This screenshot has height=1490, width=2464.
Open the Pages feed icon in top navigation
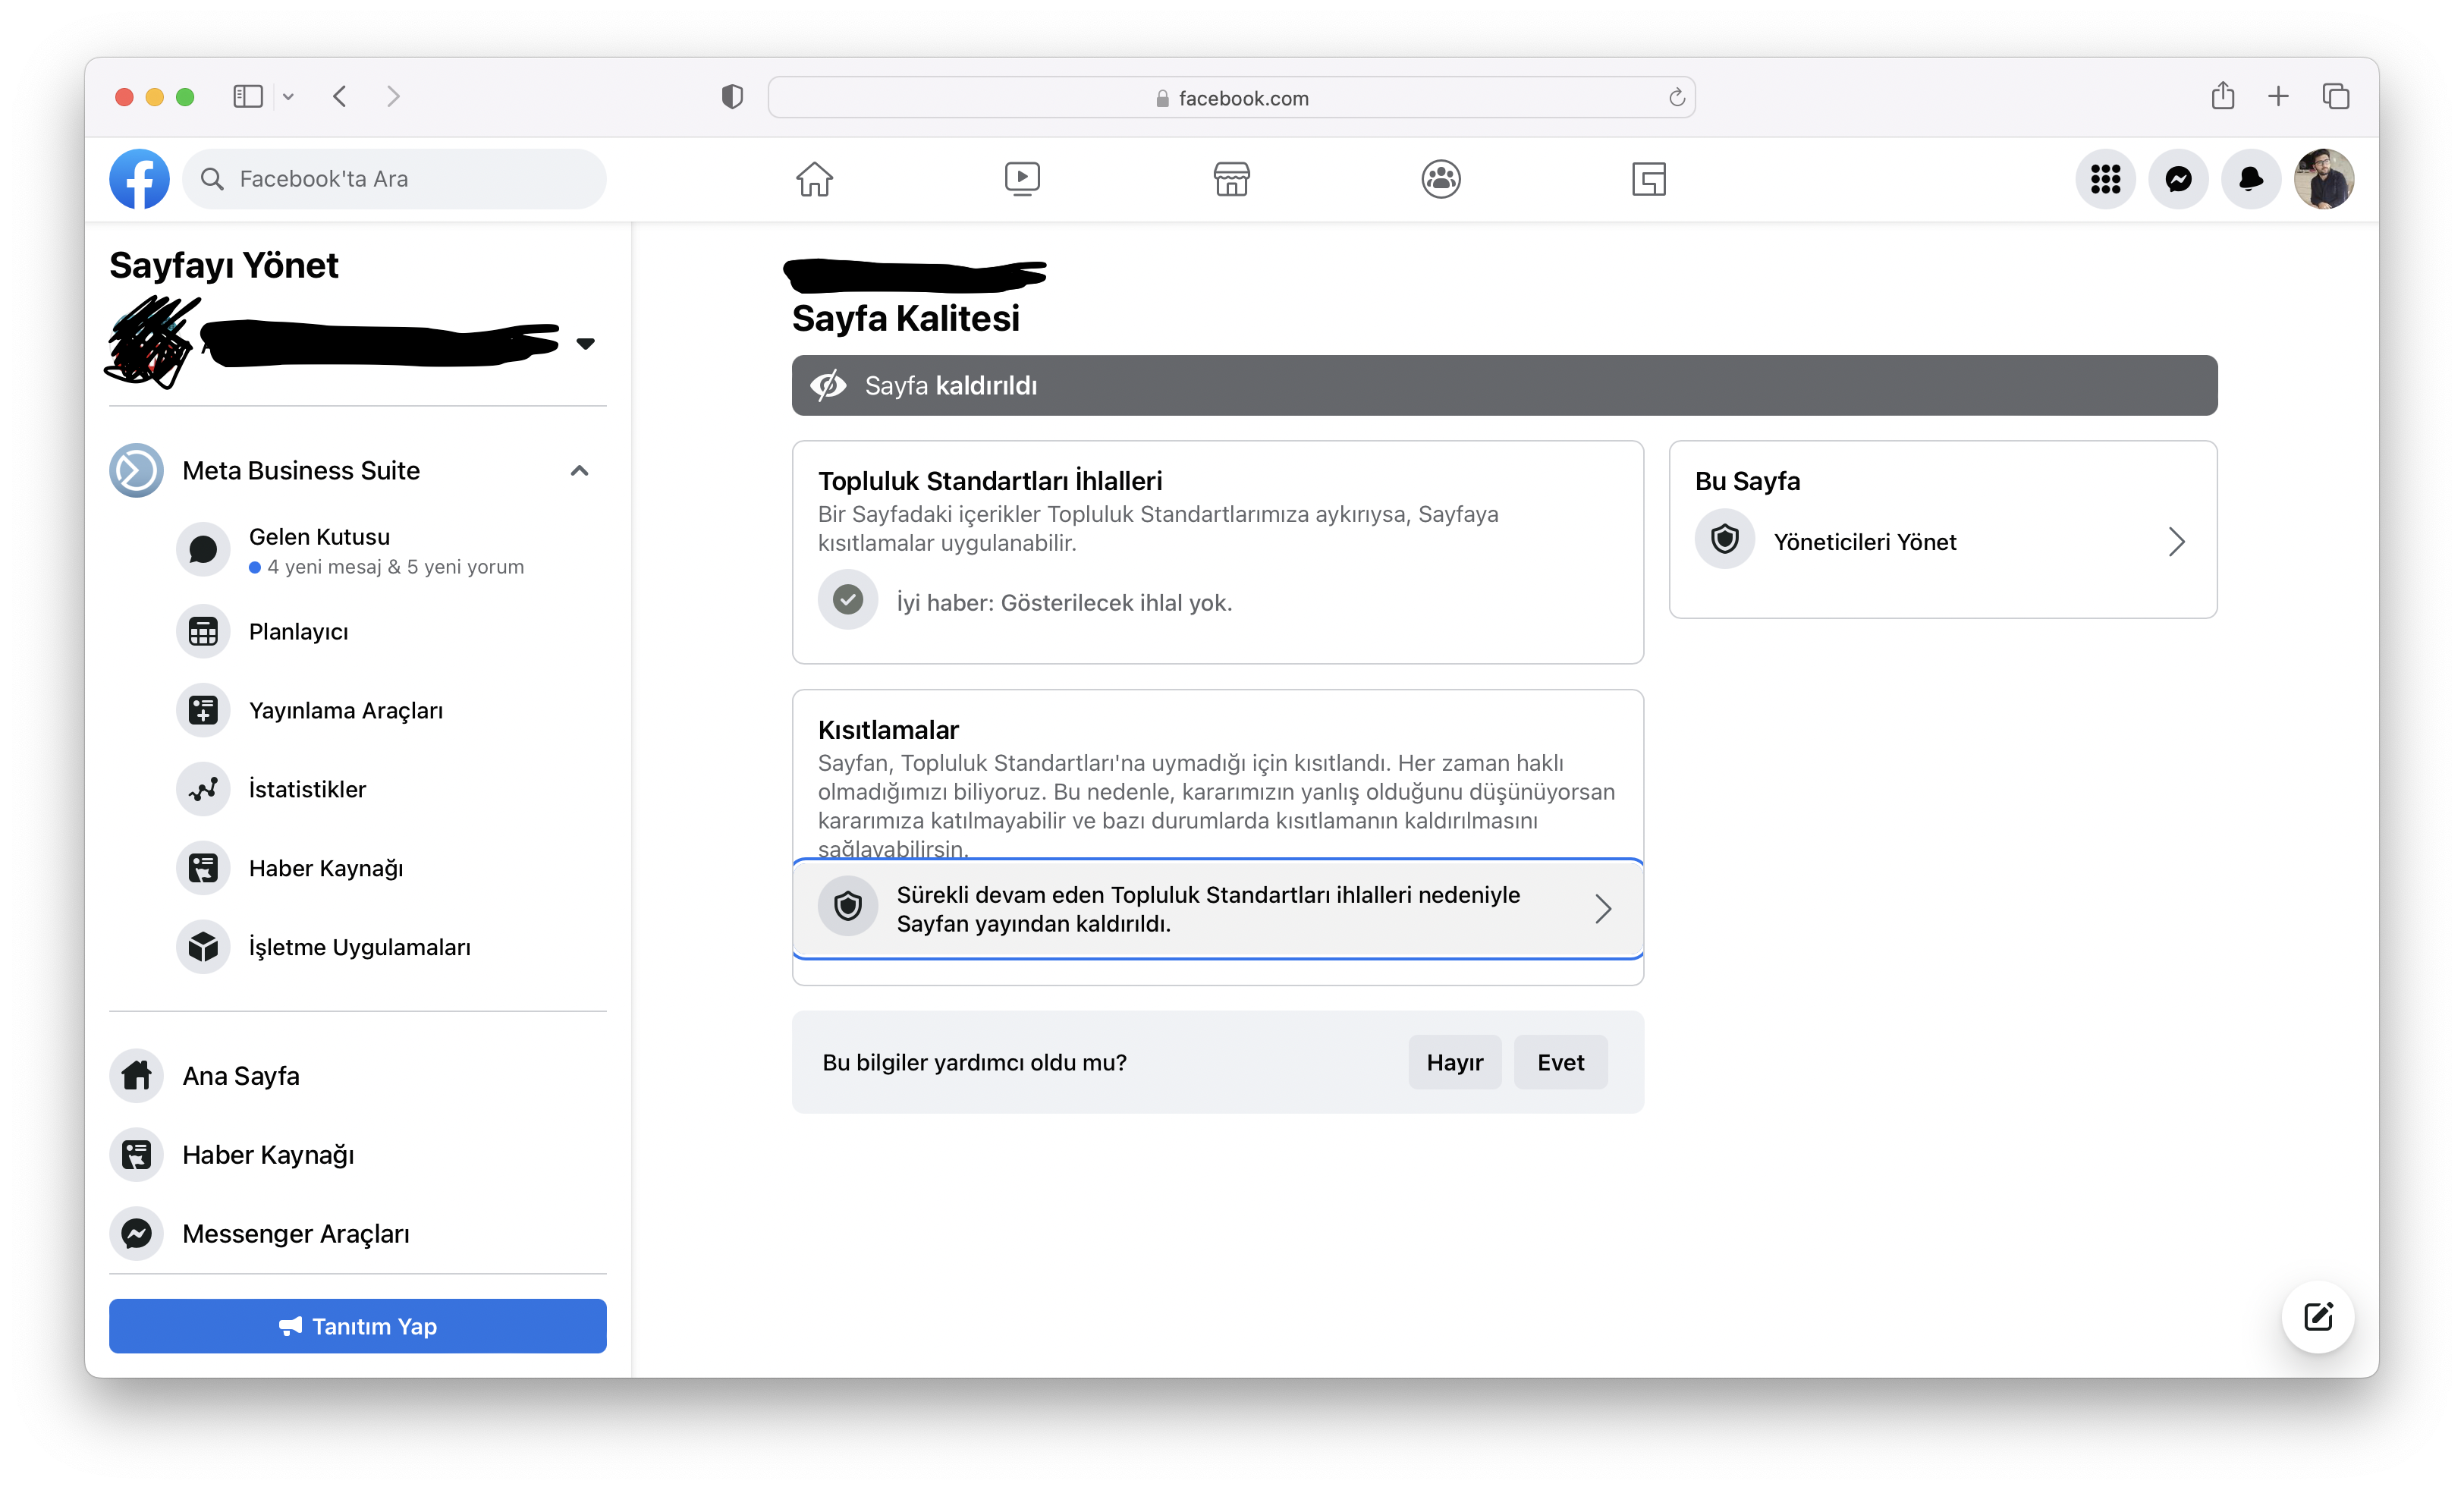click(x=1648, y=179)
